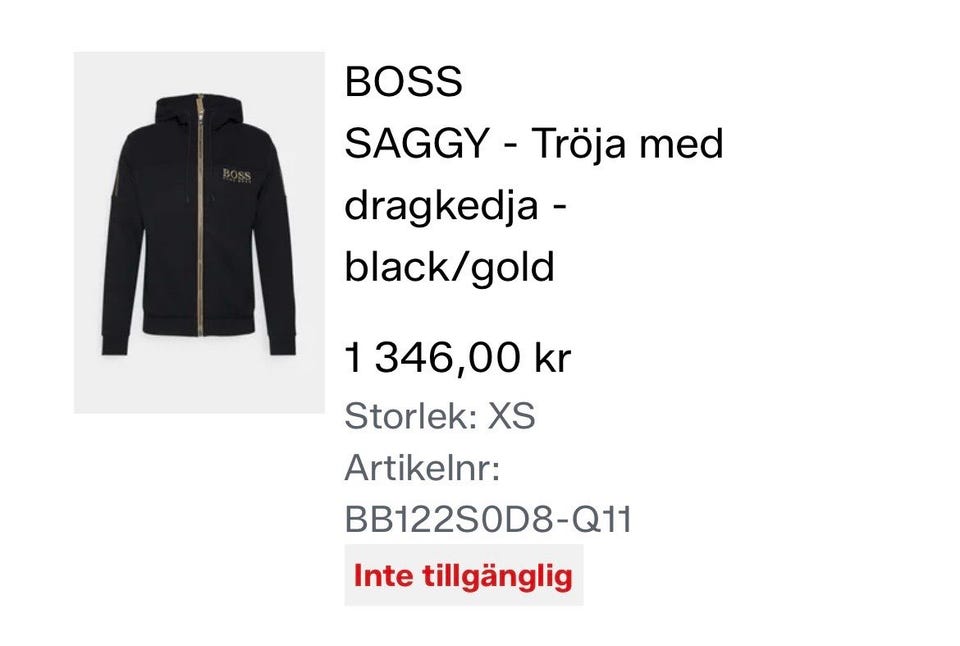Select the Storlek: XS size line
This screenshot has width=960, height=646.
point(440,416)
